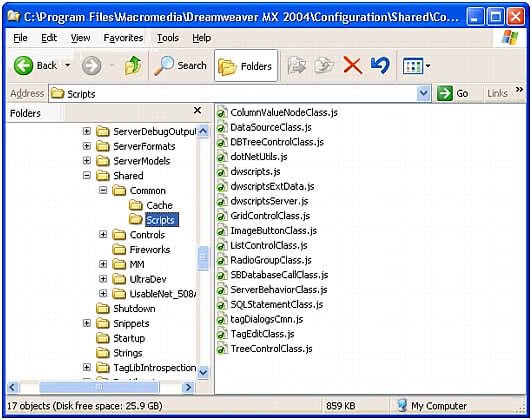The height and width of the screenshot is (420, 532).
Task: Collapse the Shared folder node
Action: tap(87, 175)
